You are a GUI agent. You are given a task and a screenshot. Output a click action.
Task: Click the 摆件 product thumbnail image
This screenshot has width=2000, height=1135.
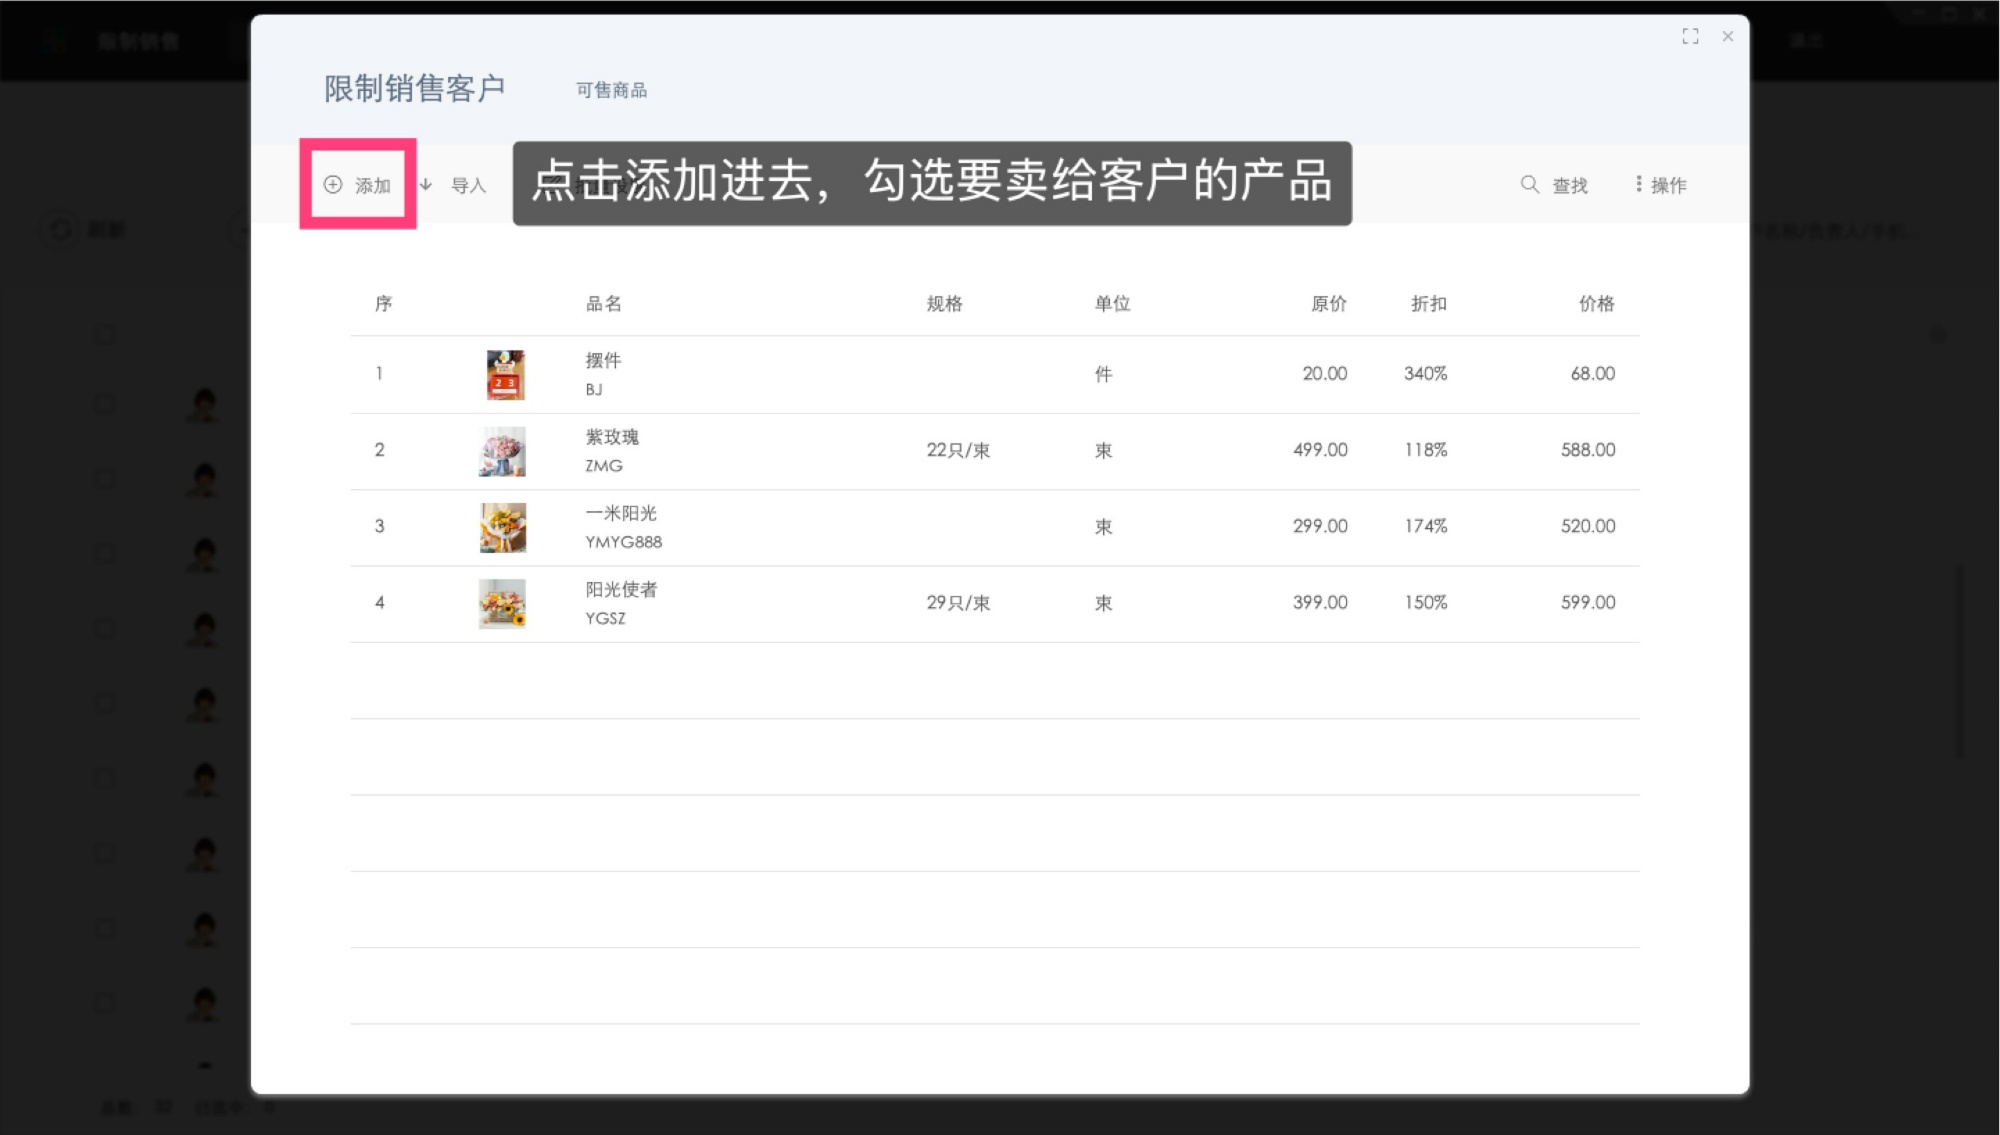[x=504, y=374]
